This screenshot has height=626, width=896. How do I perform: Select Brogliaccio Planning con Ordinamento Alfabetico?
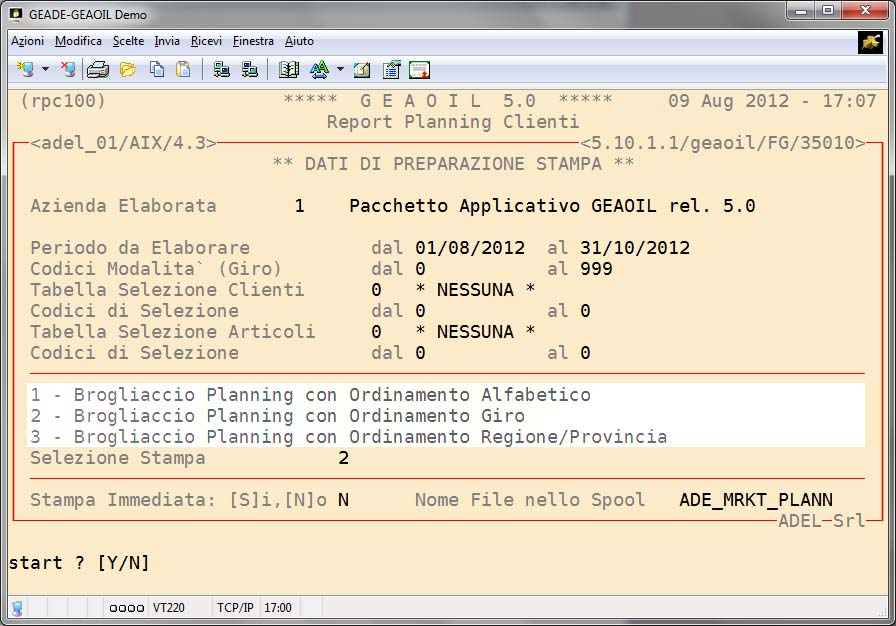point(310,395)
